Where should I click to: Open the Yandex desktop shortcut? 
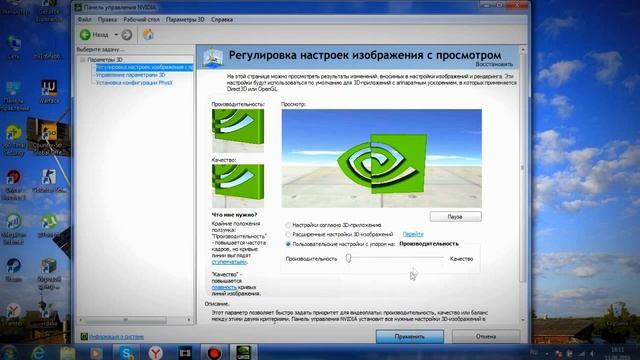coord(13,314)
